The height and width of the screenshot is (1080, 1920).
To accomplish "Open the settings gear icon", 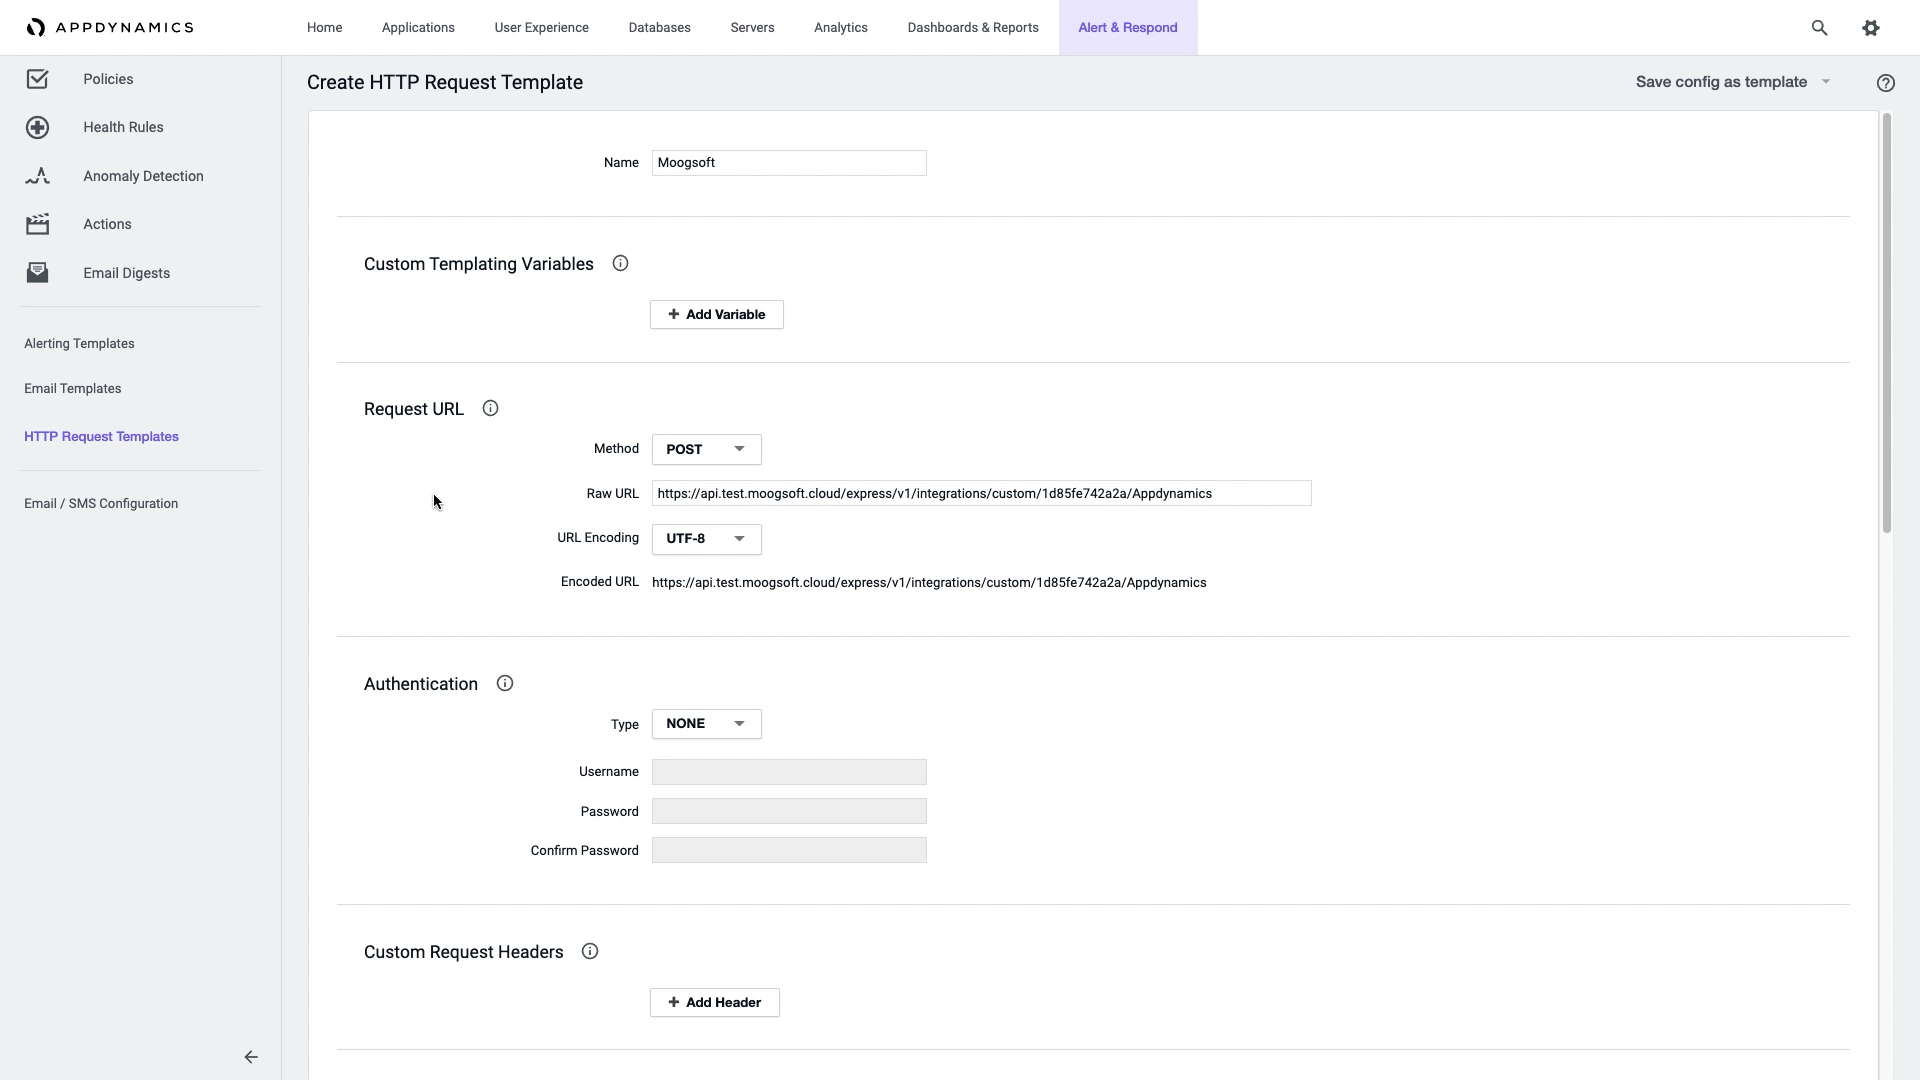I will [x=1871, y=28].
